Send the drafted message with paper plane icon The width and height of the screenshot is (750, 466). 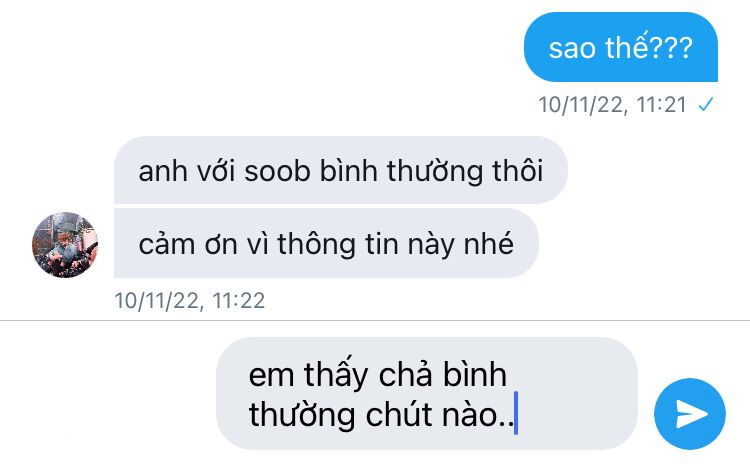pyautogui.click(x=690, y=414)
